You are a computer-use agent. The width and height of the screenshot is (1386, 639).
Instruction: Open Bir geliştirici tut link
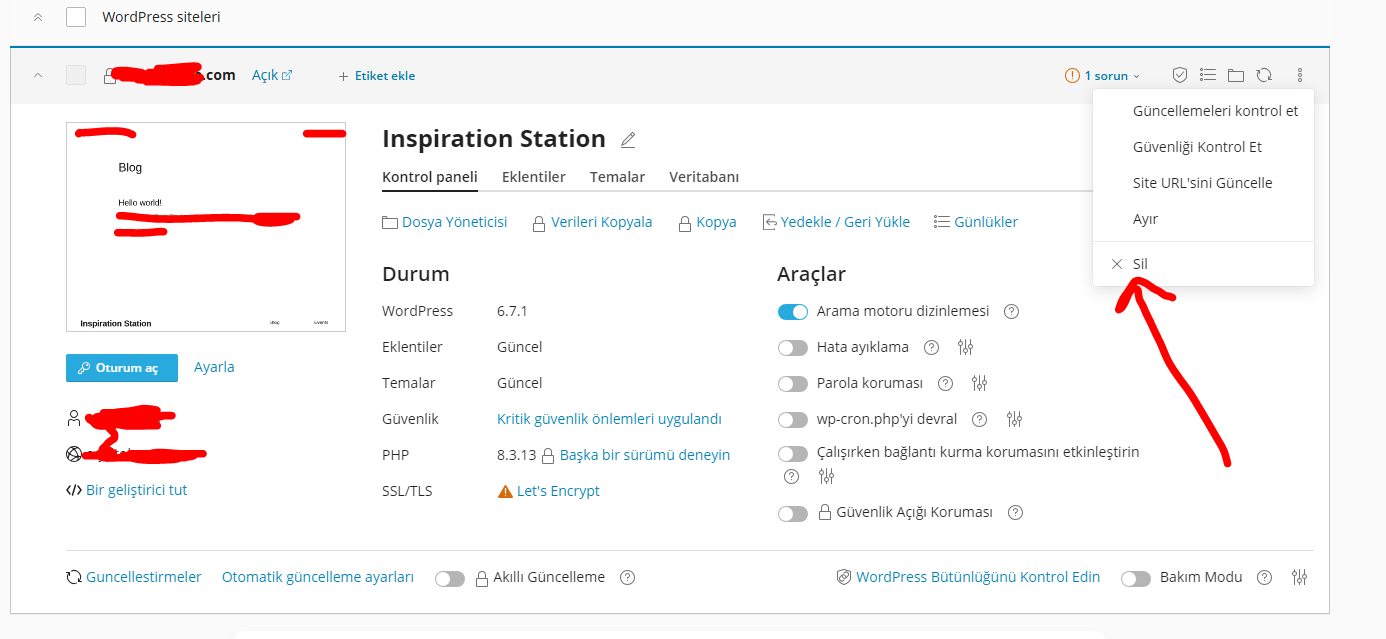pyautogui.click(x=127, y=490)
